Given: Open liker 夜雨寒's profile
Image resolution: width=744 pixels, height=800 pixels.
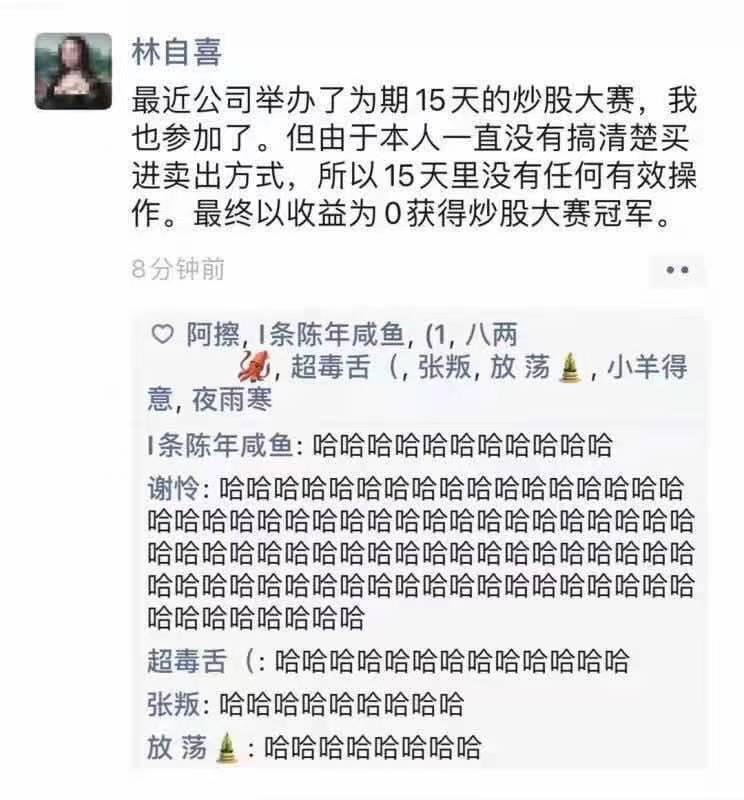Looking at the screenshot, I should click(232, 399).
